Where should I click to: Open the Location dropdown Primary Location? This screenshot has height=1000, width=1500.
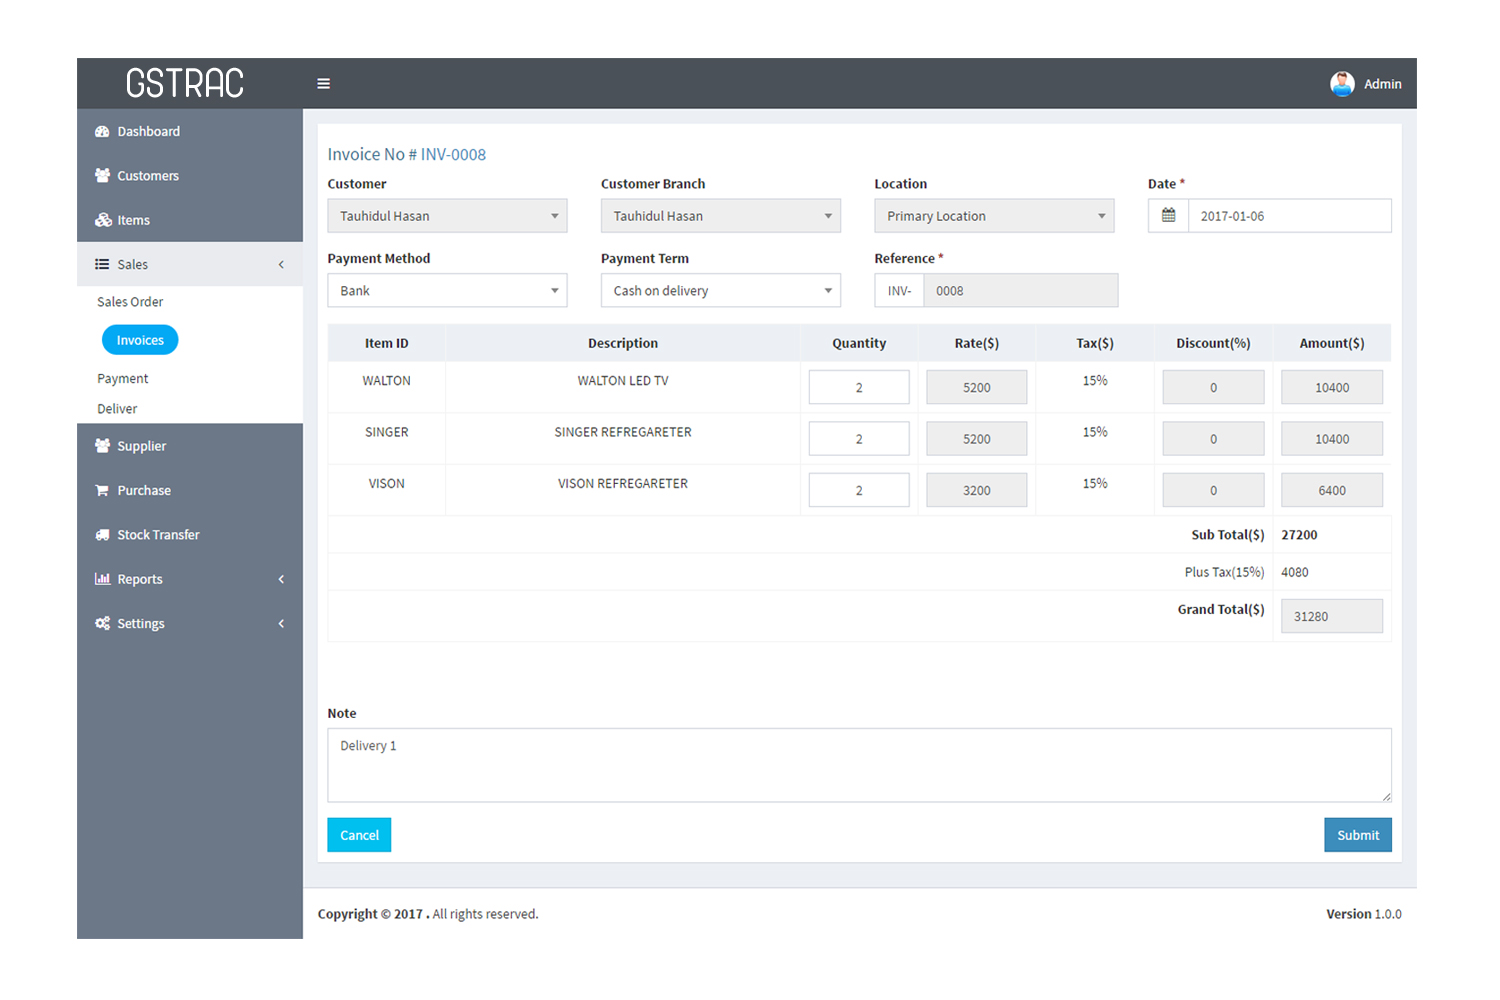pos(994,216)
